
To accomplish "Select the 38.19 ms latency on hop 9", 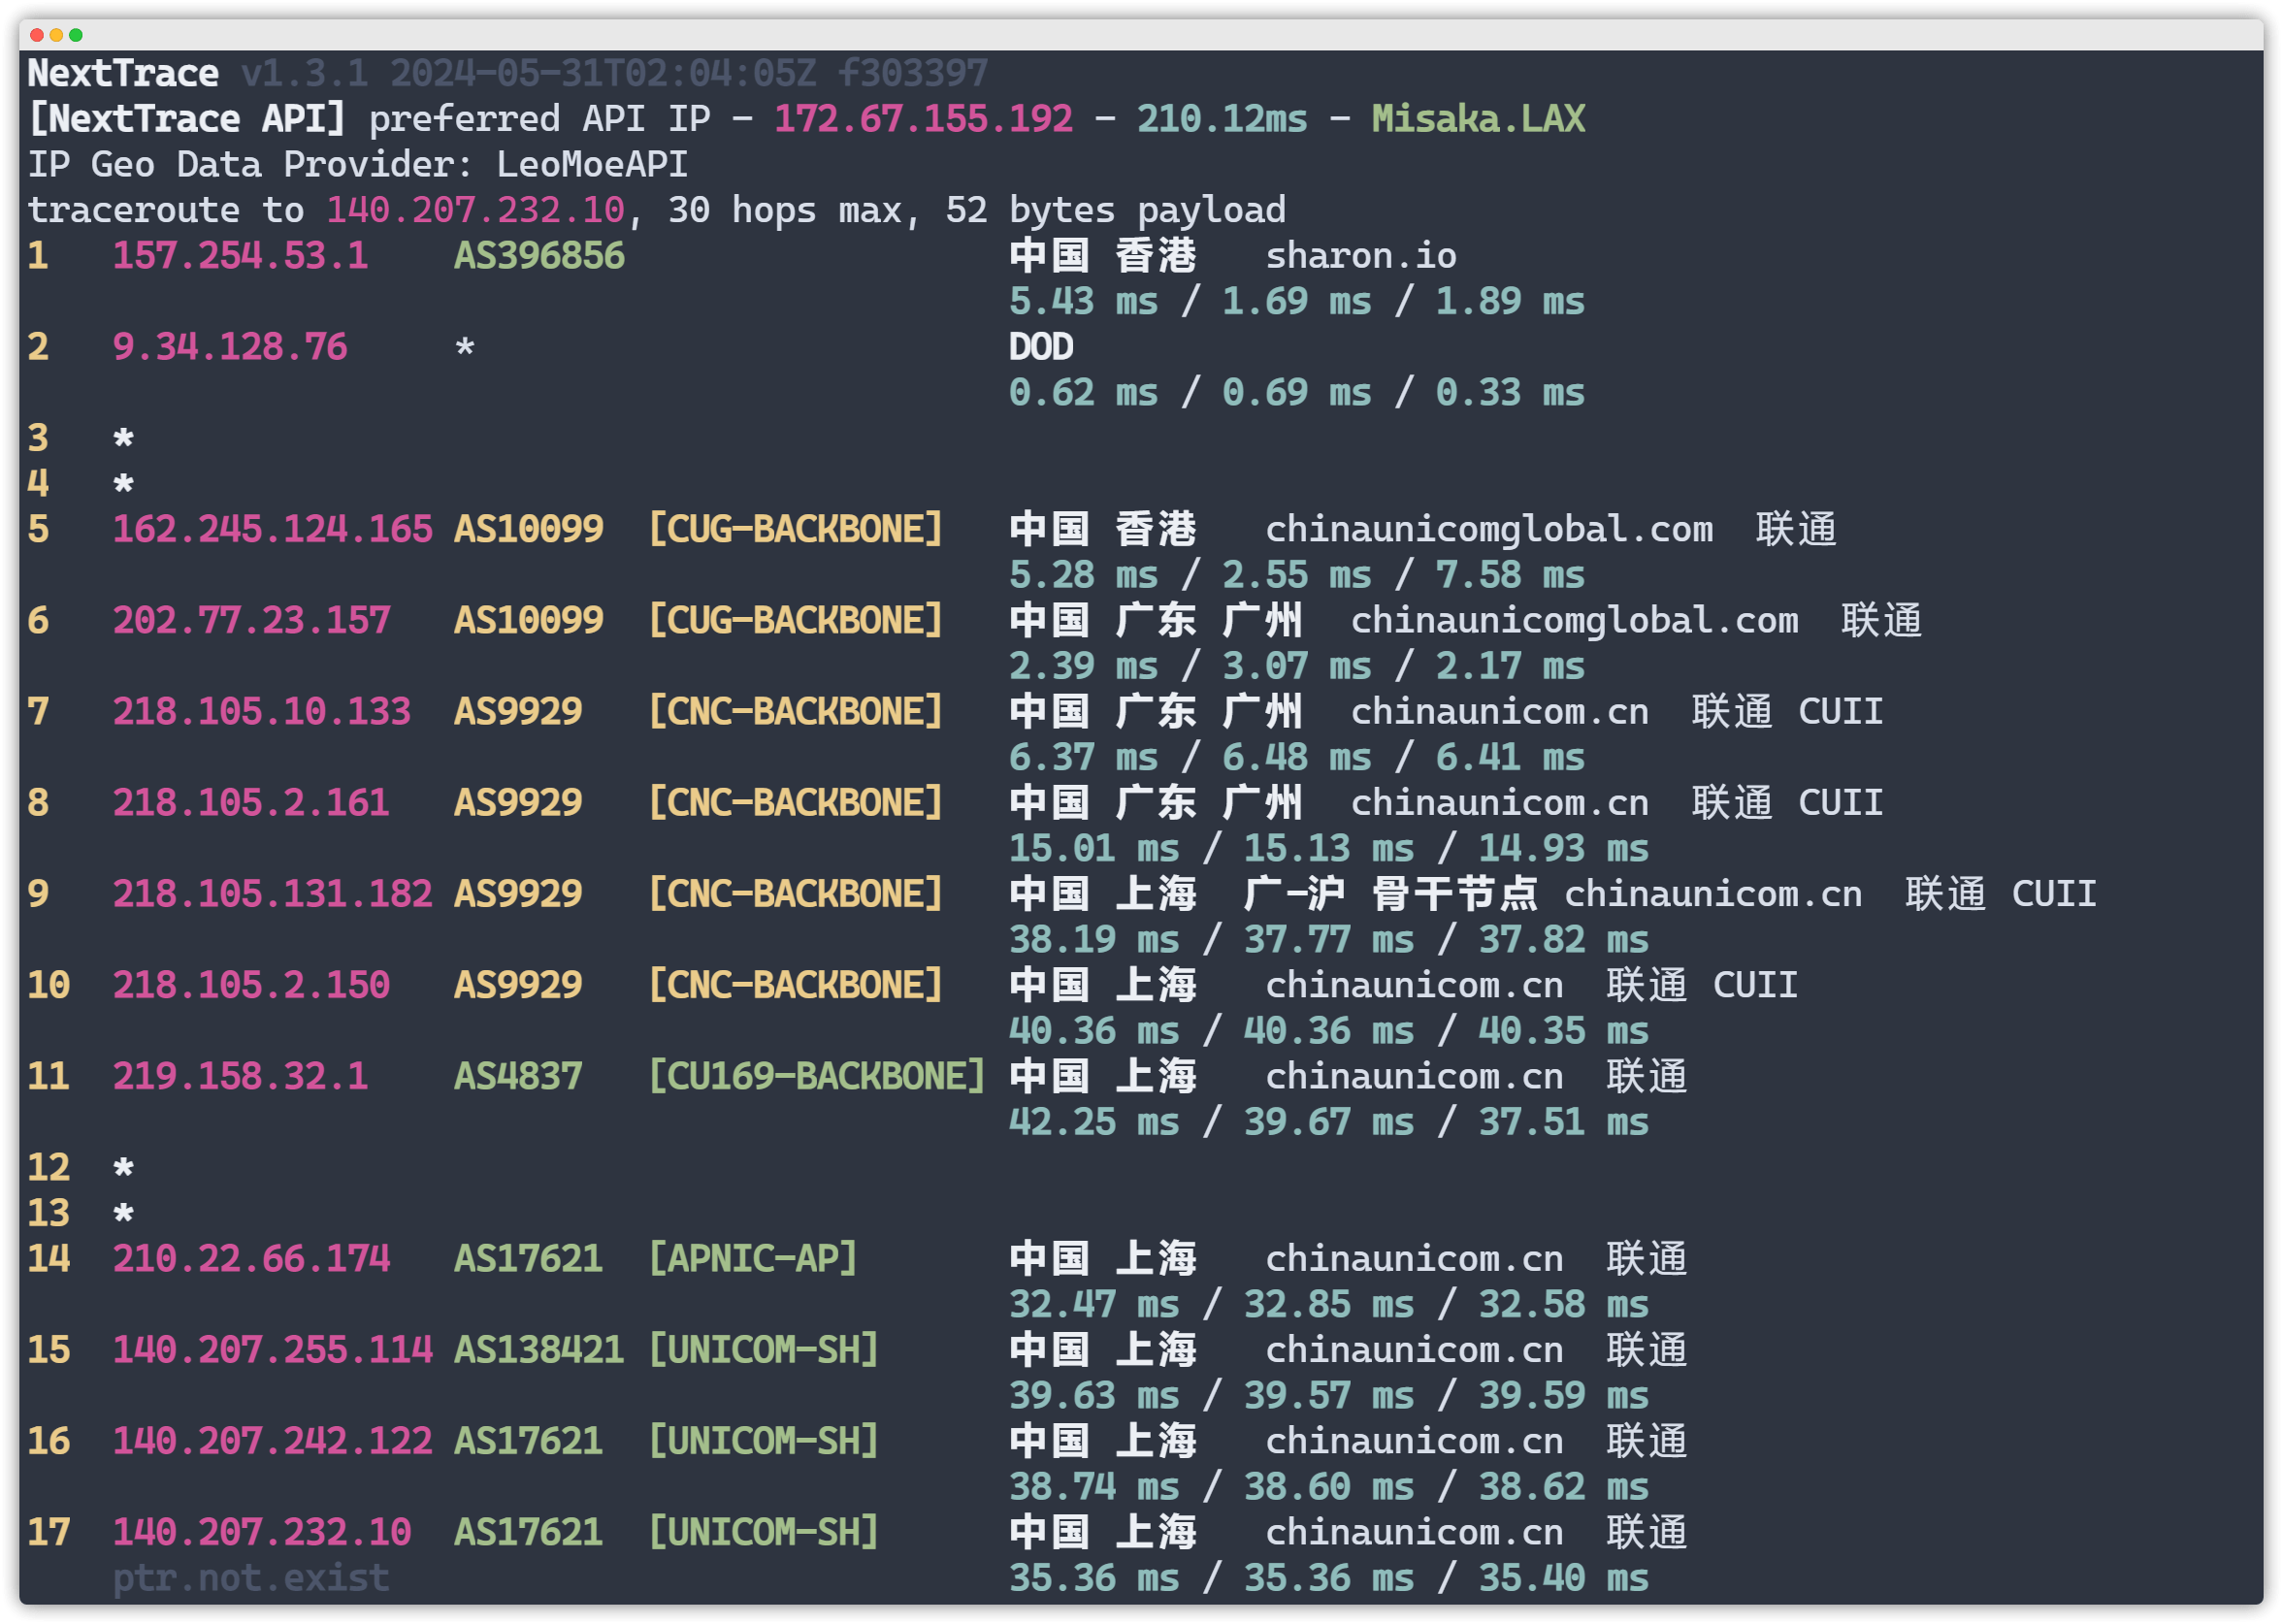I will pos(1094,939).
